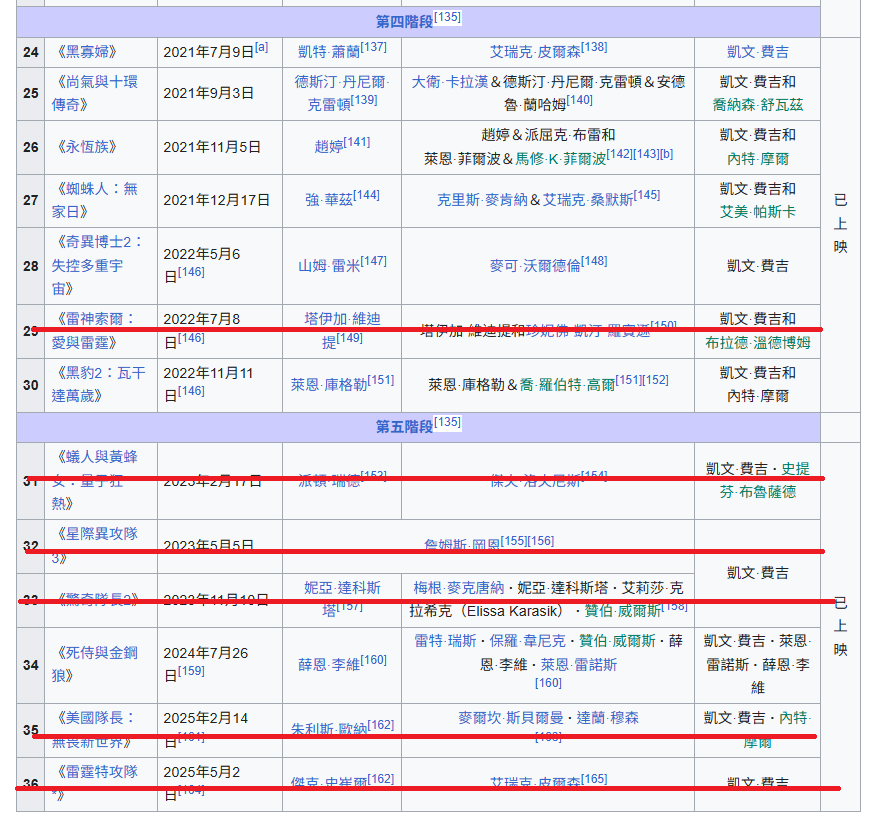Open producer link 艾美·帕斯卡
The image size is (894, 830).
click(x=758, y=212)
